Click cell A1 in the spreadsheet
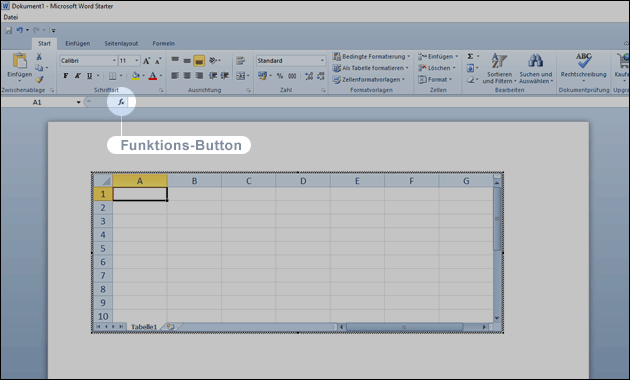Viewport: 630px width, 380px height. [140, 194]
